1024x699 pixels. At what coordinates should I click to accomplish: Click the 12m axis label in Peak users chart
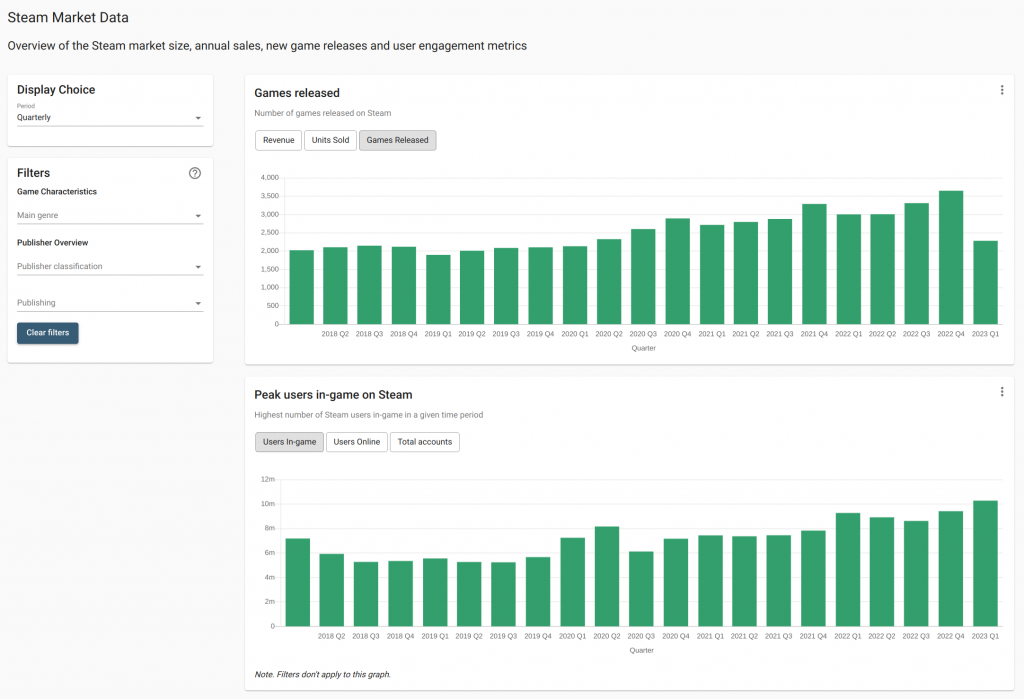pos(268,480)
